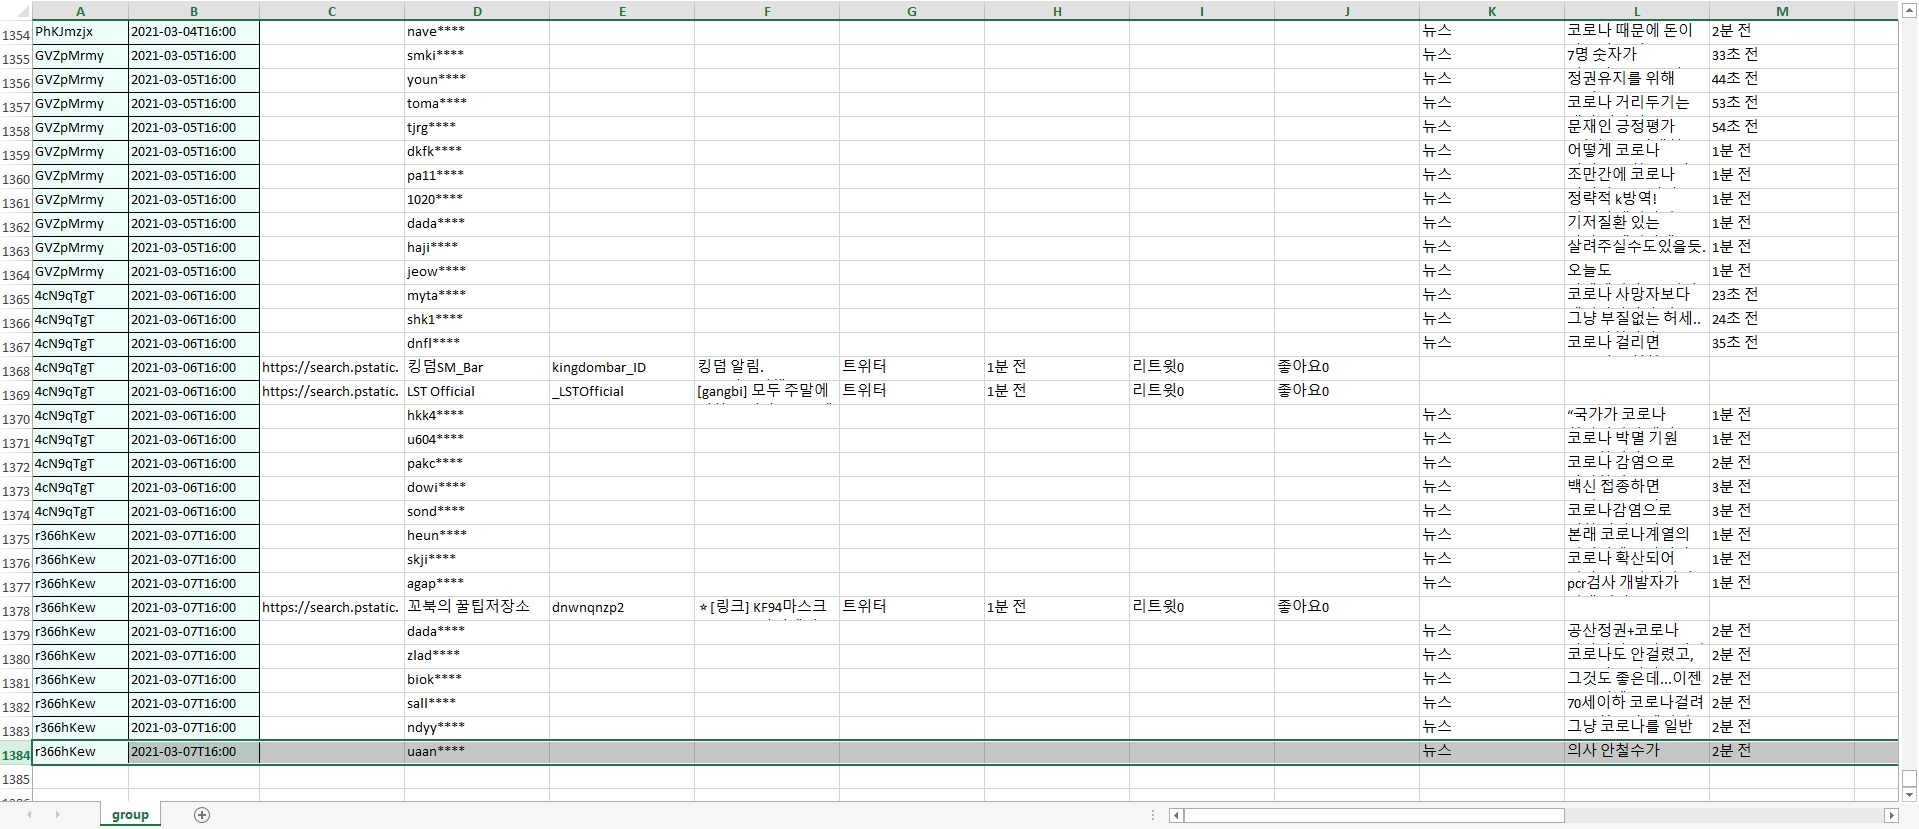The image size is (1919, 829).
Task: Click the tab bar resize handle dots
Action: coord(1153,815)
